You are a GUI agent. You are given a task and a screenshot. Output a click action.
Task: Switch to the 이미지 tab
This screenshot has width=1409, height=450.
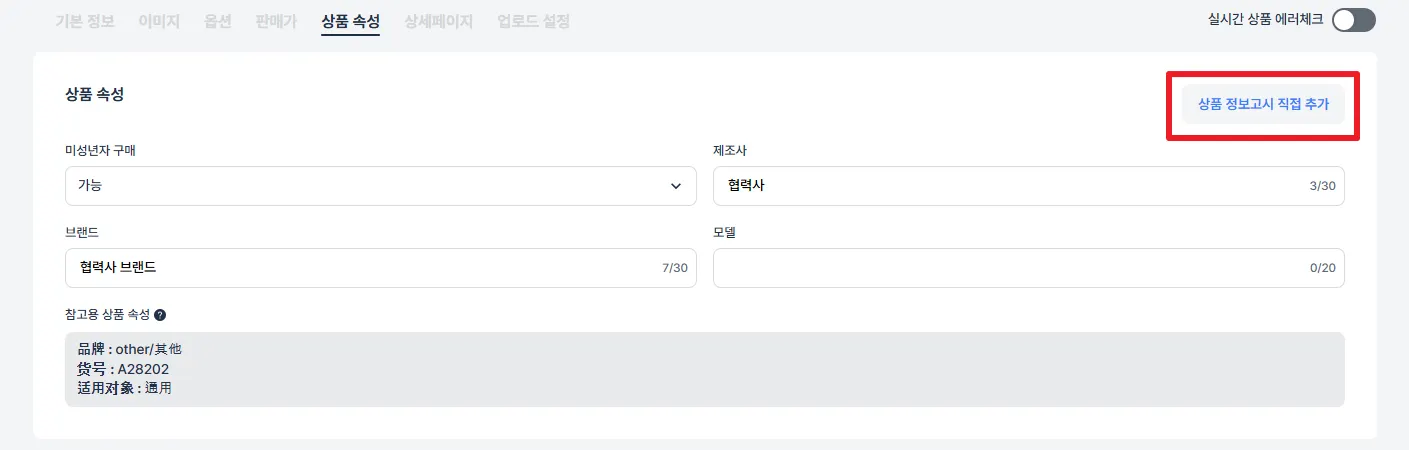click(x=159, y=20)
